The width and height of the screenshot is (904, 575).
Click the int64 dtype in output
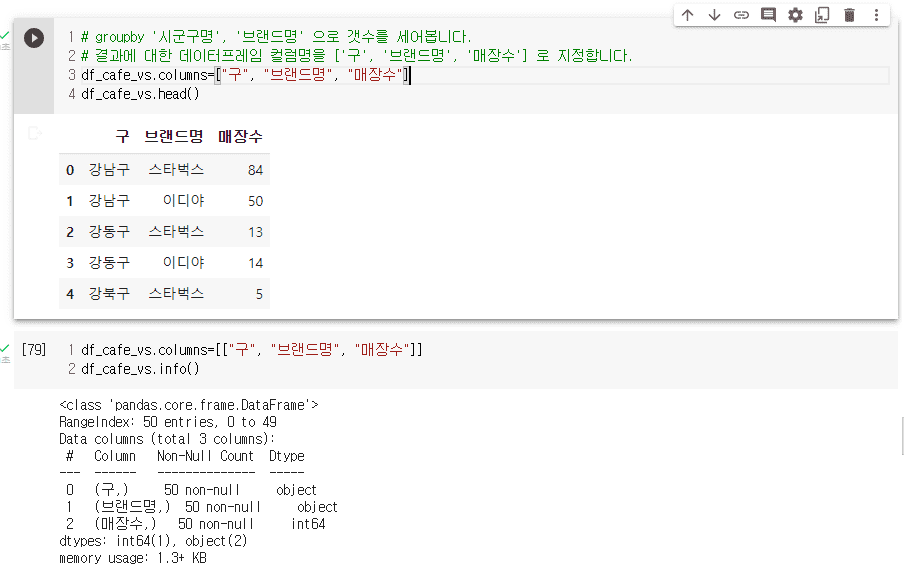308,524
